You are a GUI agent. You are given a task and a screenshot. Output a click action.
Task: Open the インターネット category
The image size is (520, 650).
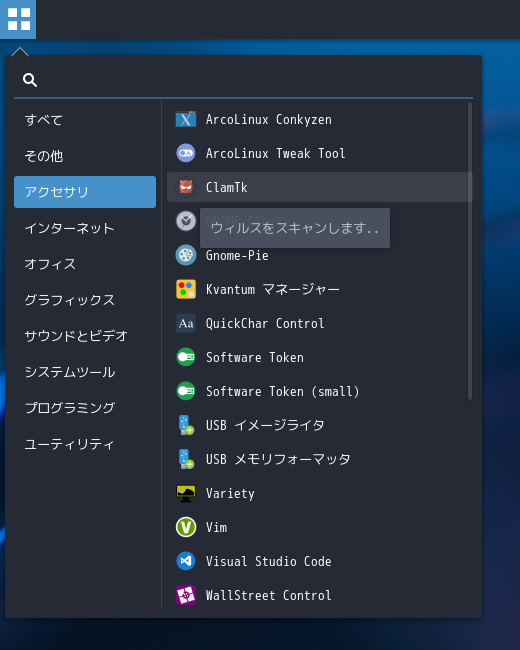pos(69,228)
